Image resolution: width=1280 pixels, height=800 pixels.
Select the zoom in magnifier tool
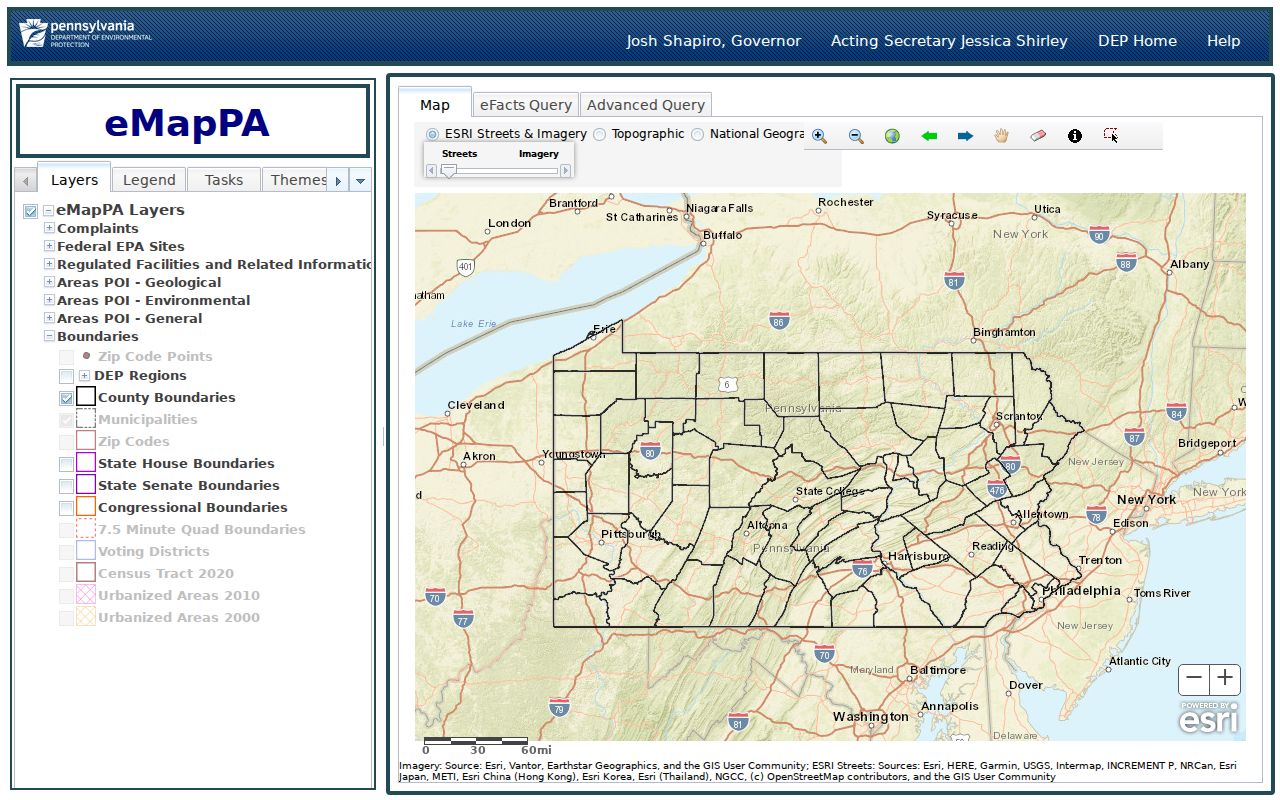819,136
